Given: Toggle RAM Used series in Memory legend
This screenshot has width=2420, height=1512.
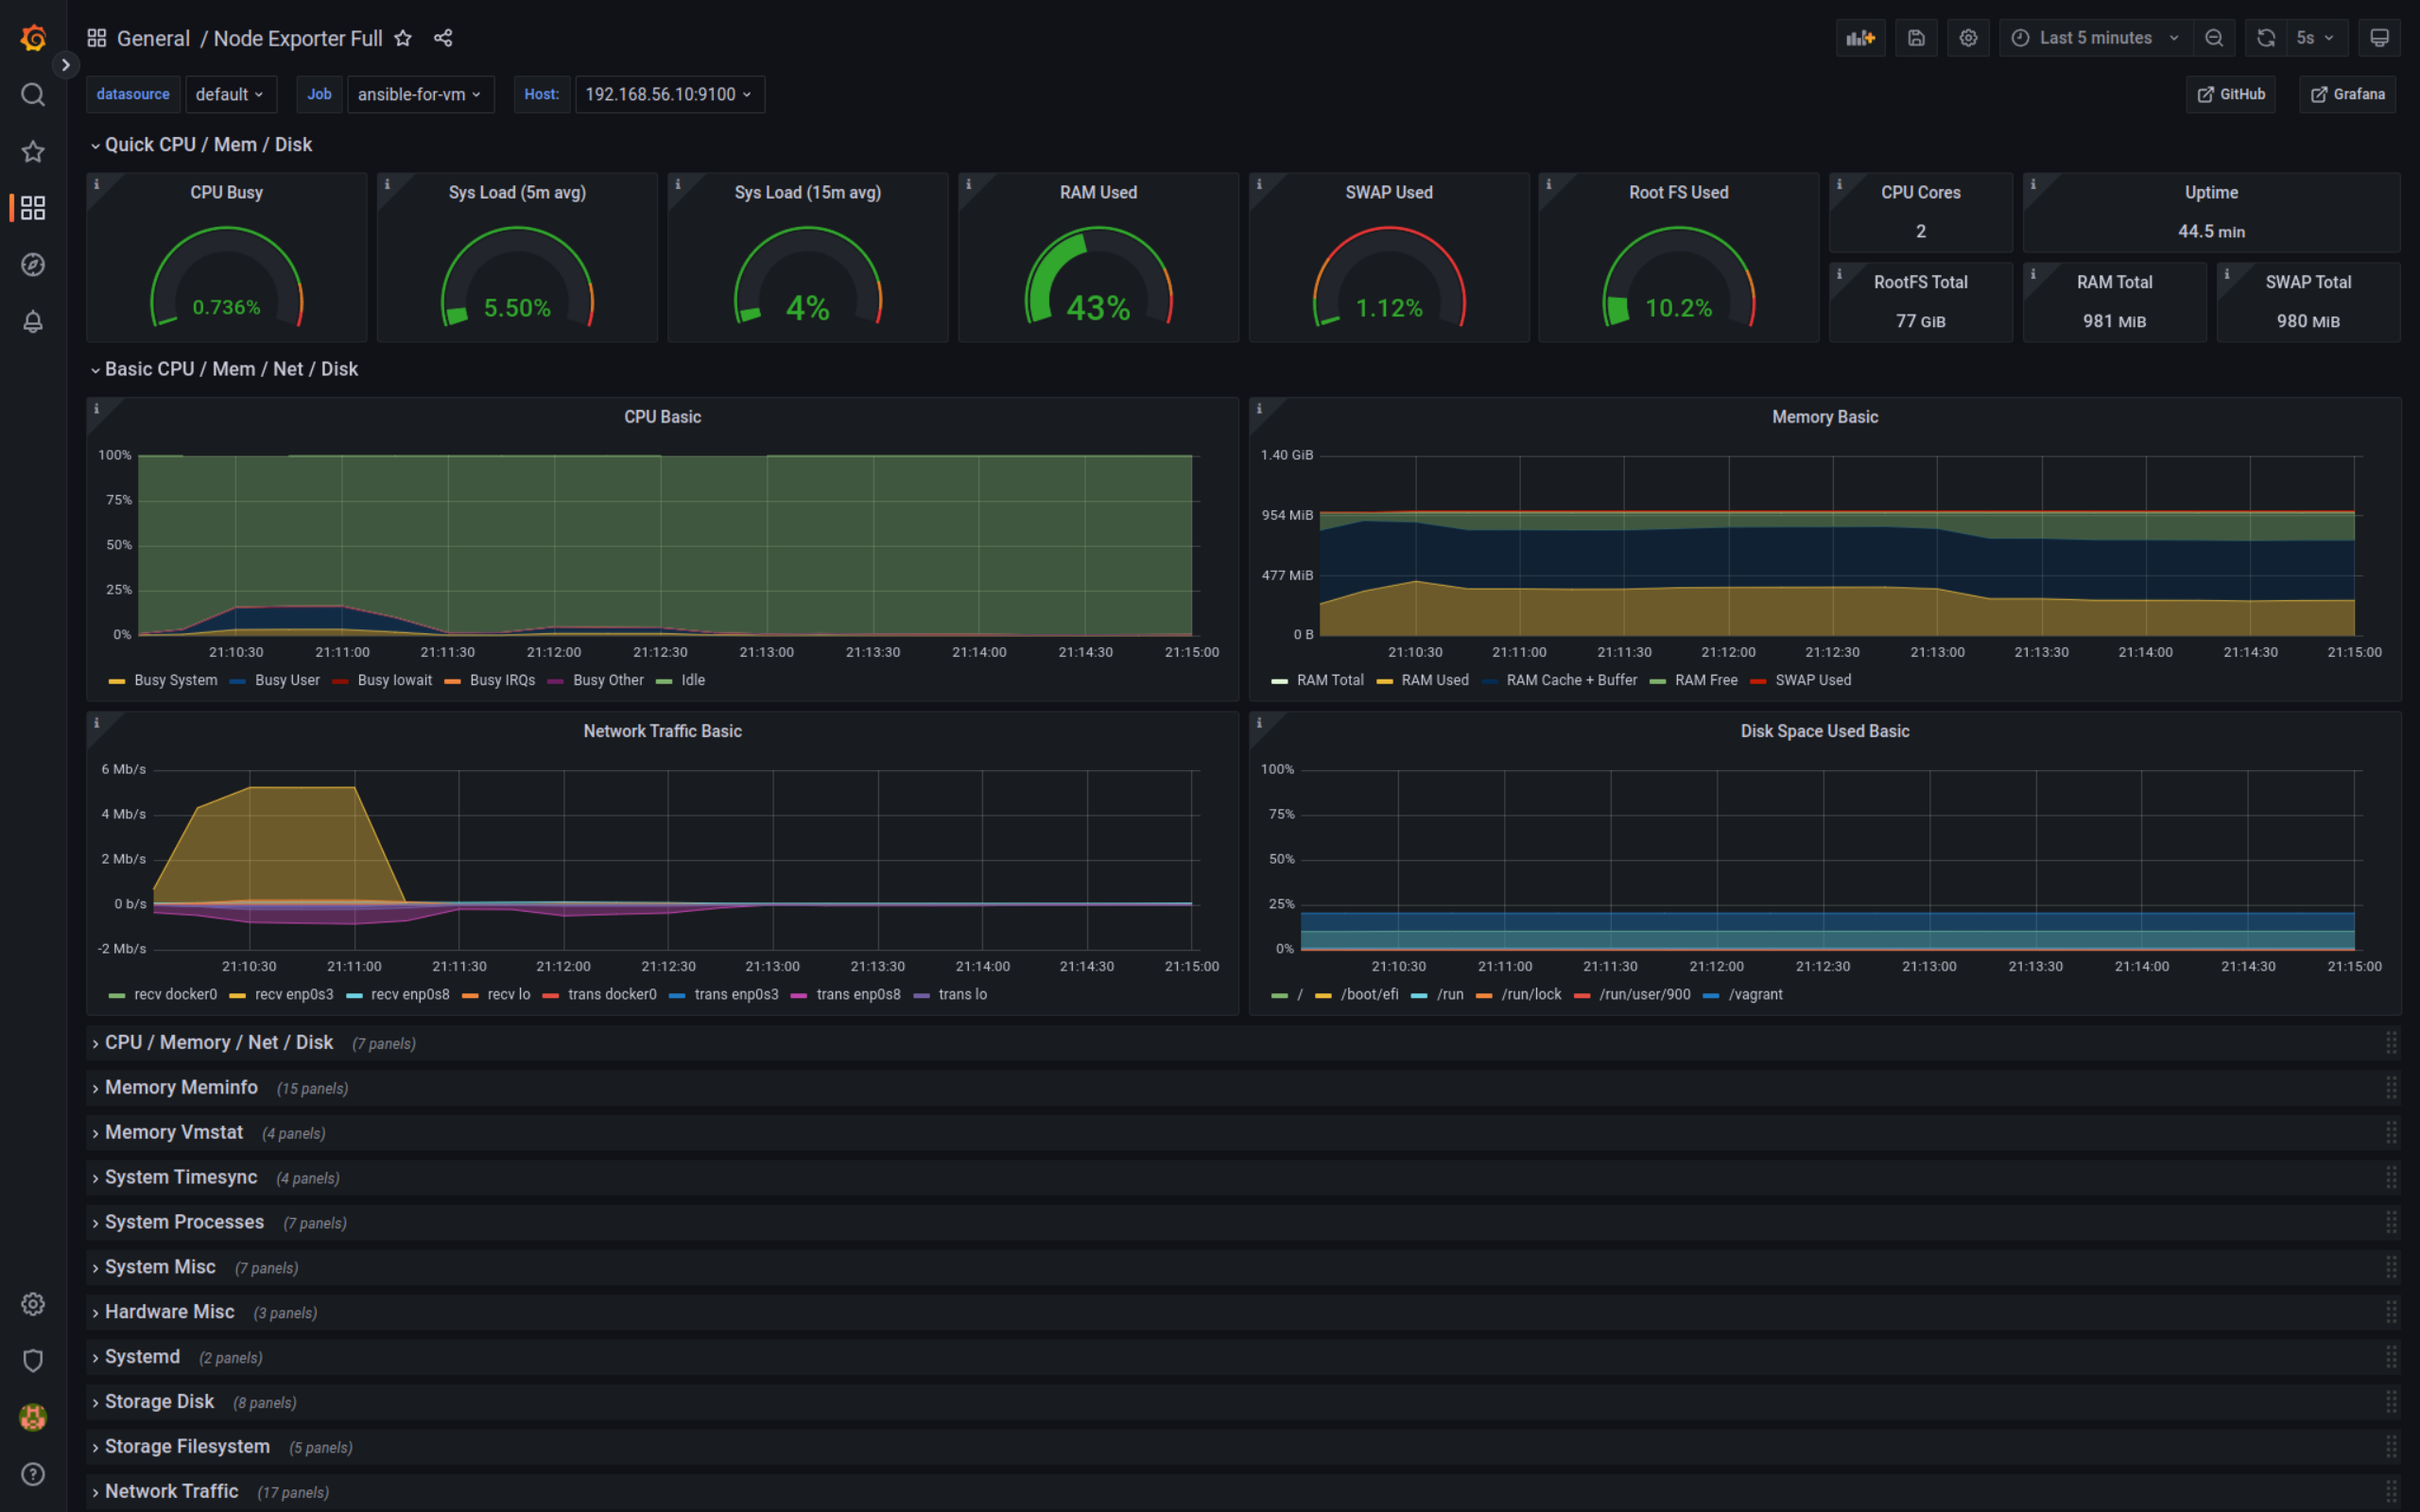Looking at the screenshot, I should pyautogui.click(x=1434, y=680).
